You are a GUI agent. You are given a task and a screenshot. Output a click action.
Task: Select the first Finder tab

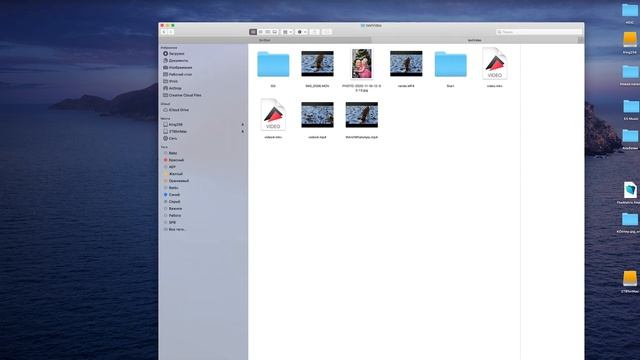tap(265, 40)
